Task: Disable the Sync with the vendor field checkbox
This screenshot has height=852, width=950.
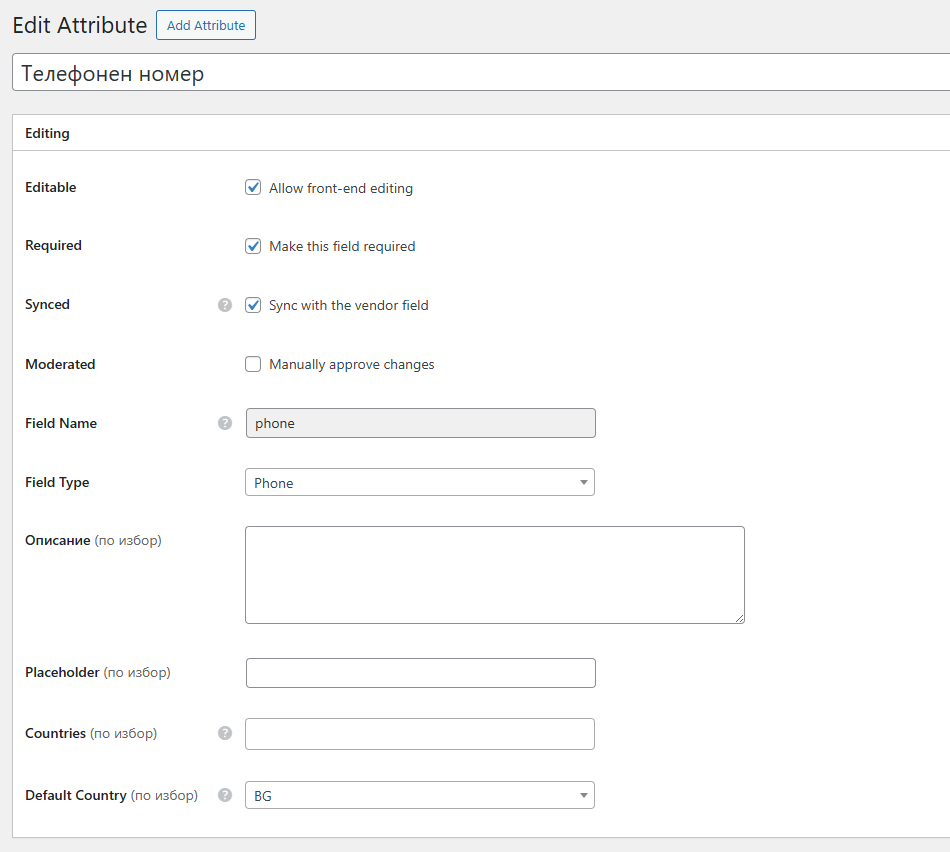Action: pos(253,305)
